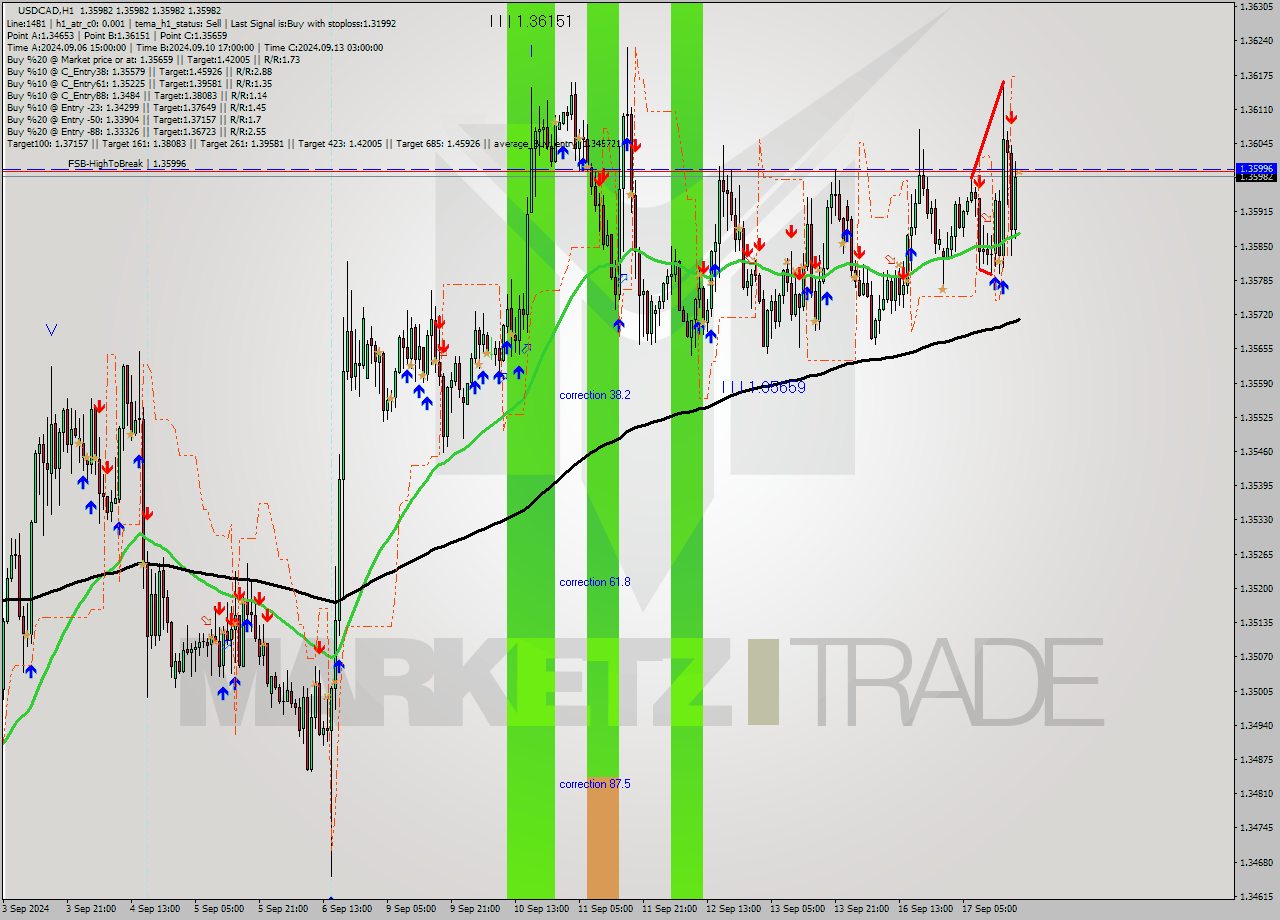Click the 1.36110 price axis label
This screenshot has height=920, width=1280.
(1256, 109)
